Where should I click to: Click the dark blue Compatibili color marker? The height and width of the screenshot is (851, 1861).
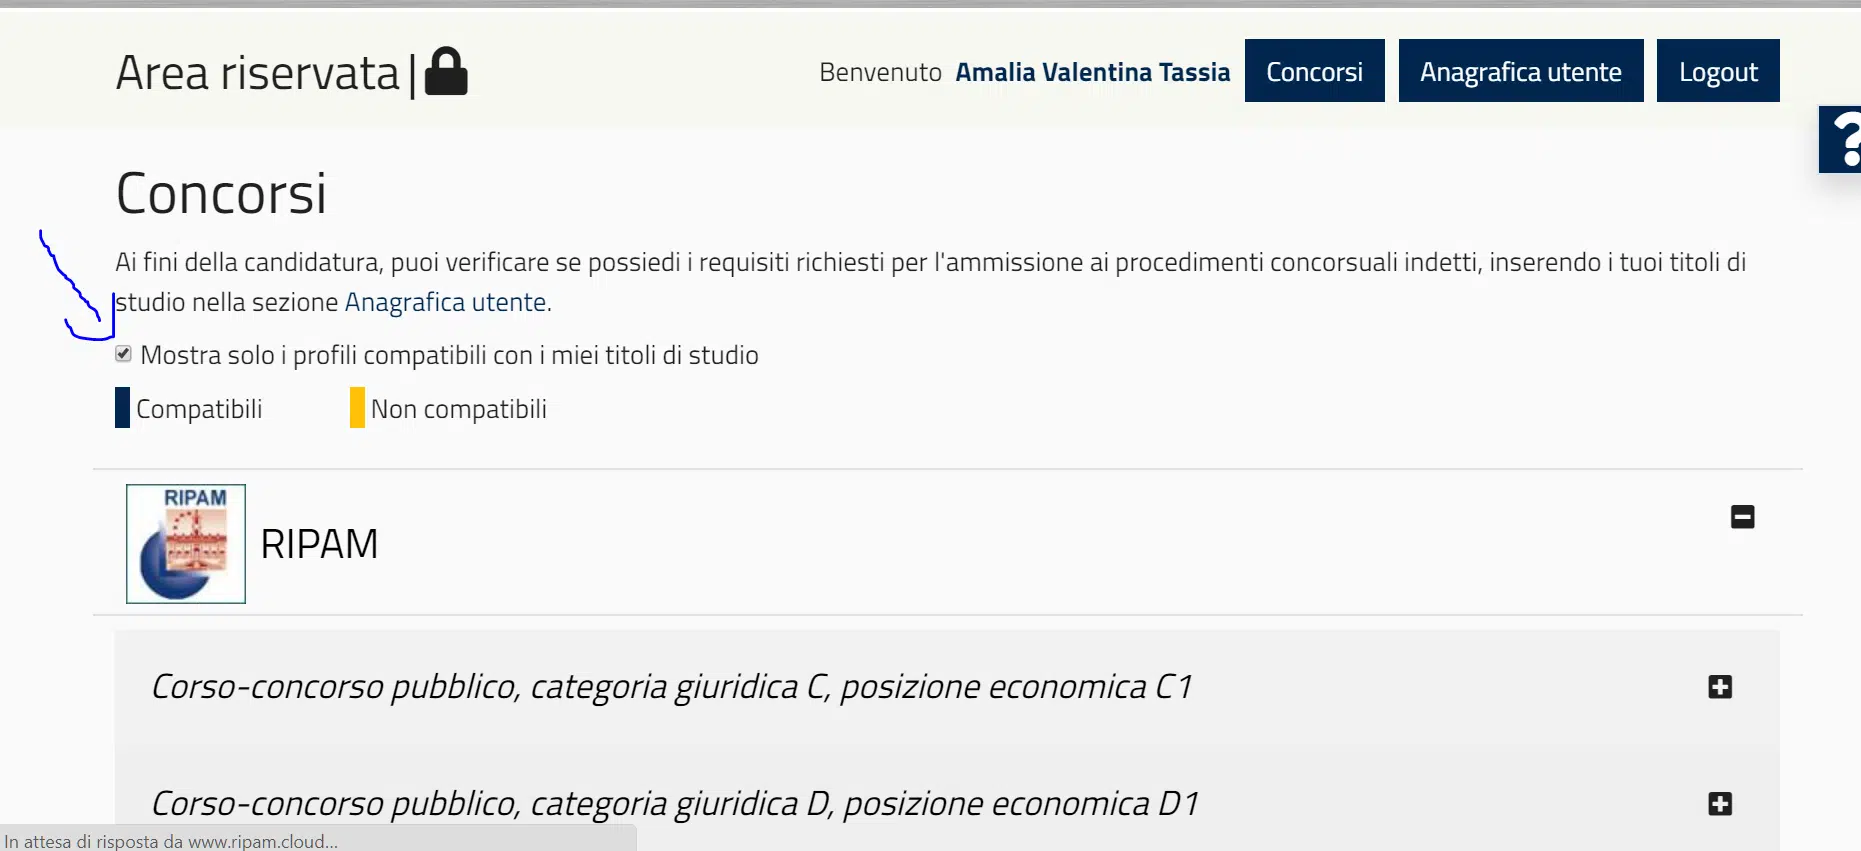tap(122, 408)
